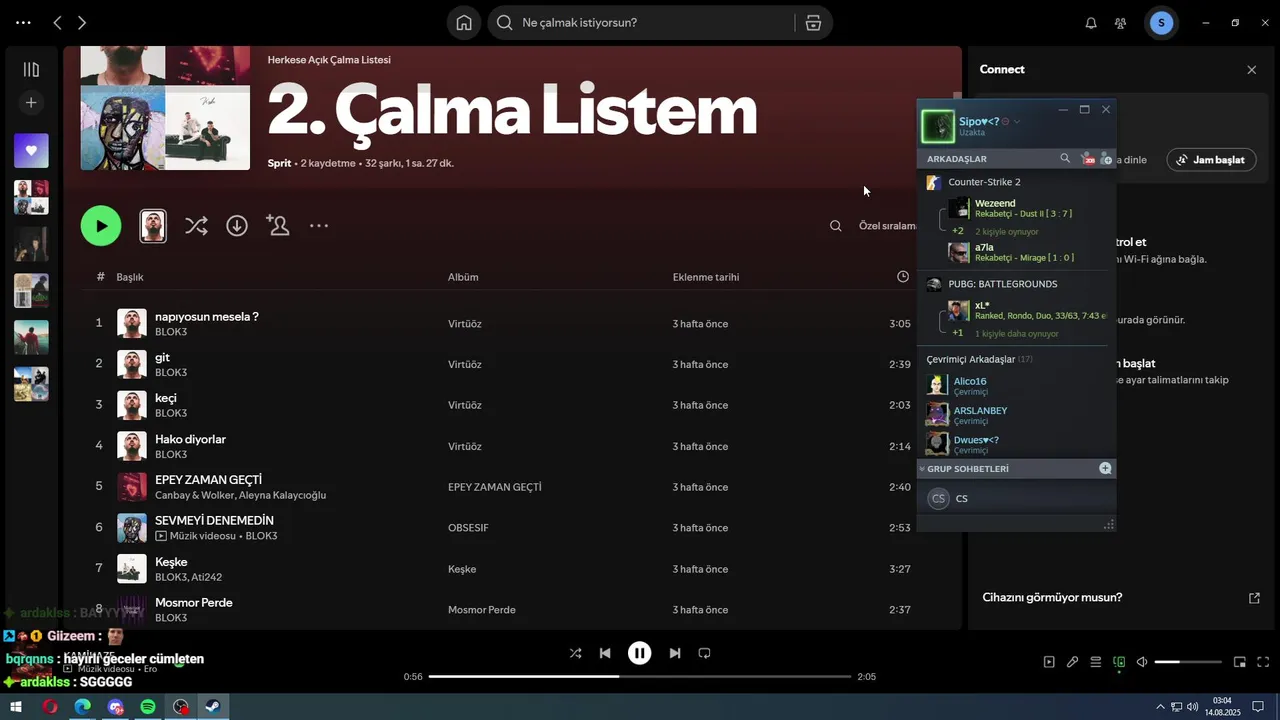Seek within the song progress bar
The width and height of the screenshot is (1280, 720).
click(x=640, y=677)
